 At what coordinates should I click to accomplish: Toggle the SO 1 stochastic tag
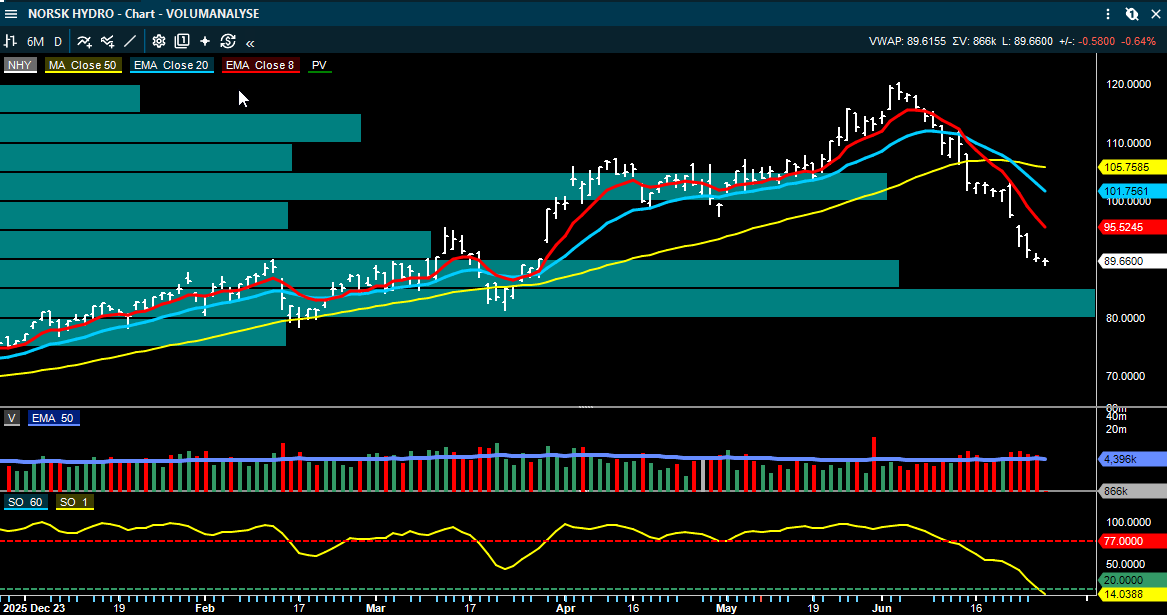tap(74, 502)
